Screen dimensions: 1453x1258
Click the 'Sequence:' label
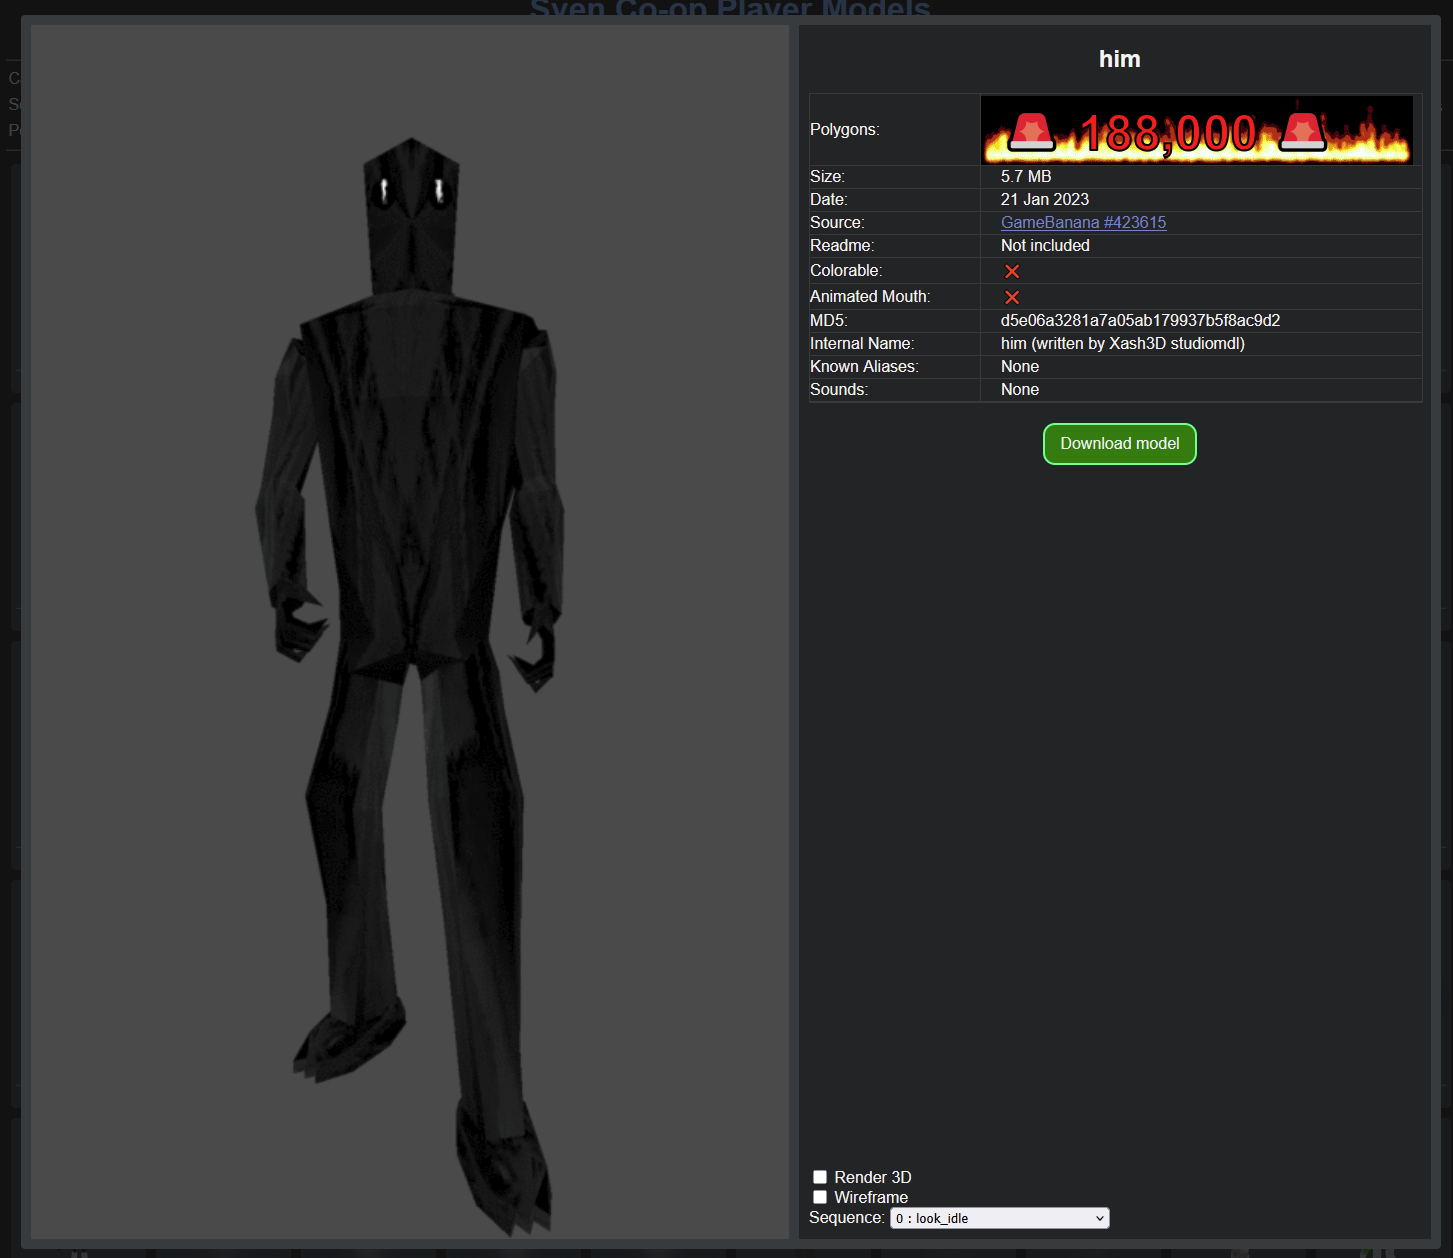point(847,1218)
